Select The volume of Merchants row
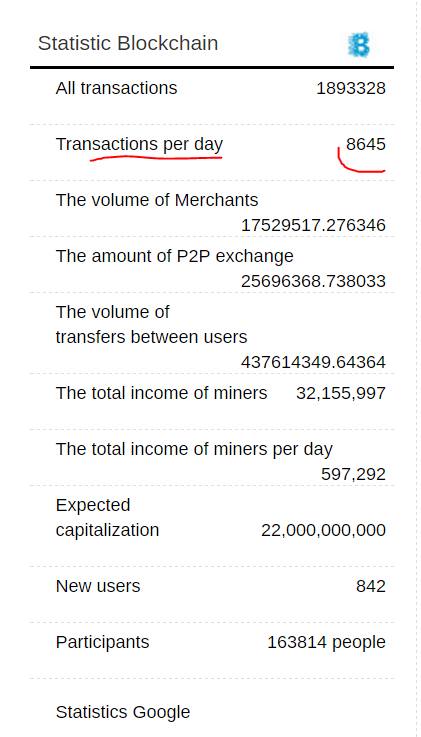Viewport: 421px width, 737px height. coord(212,209)
